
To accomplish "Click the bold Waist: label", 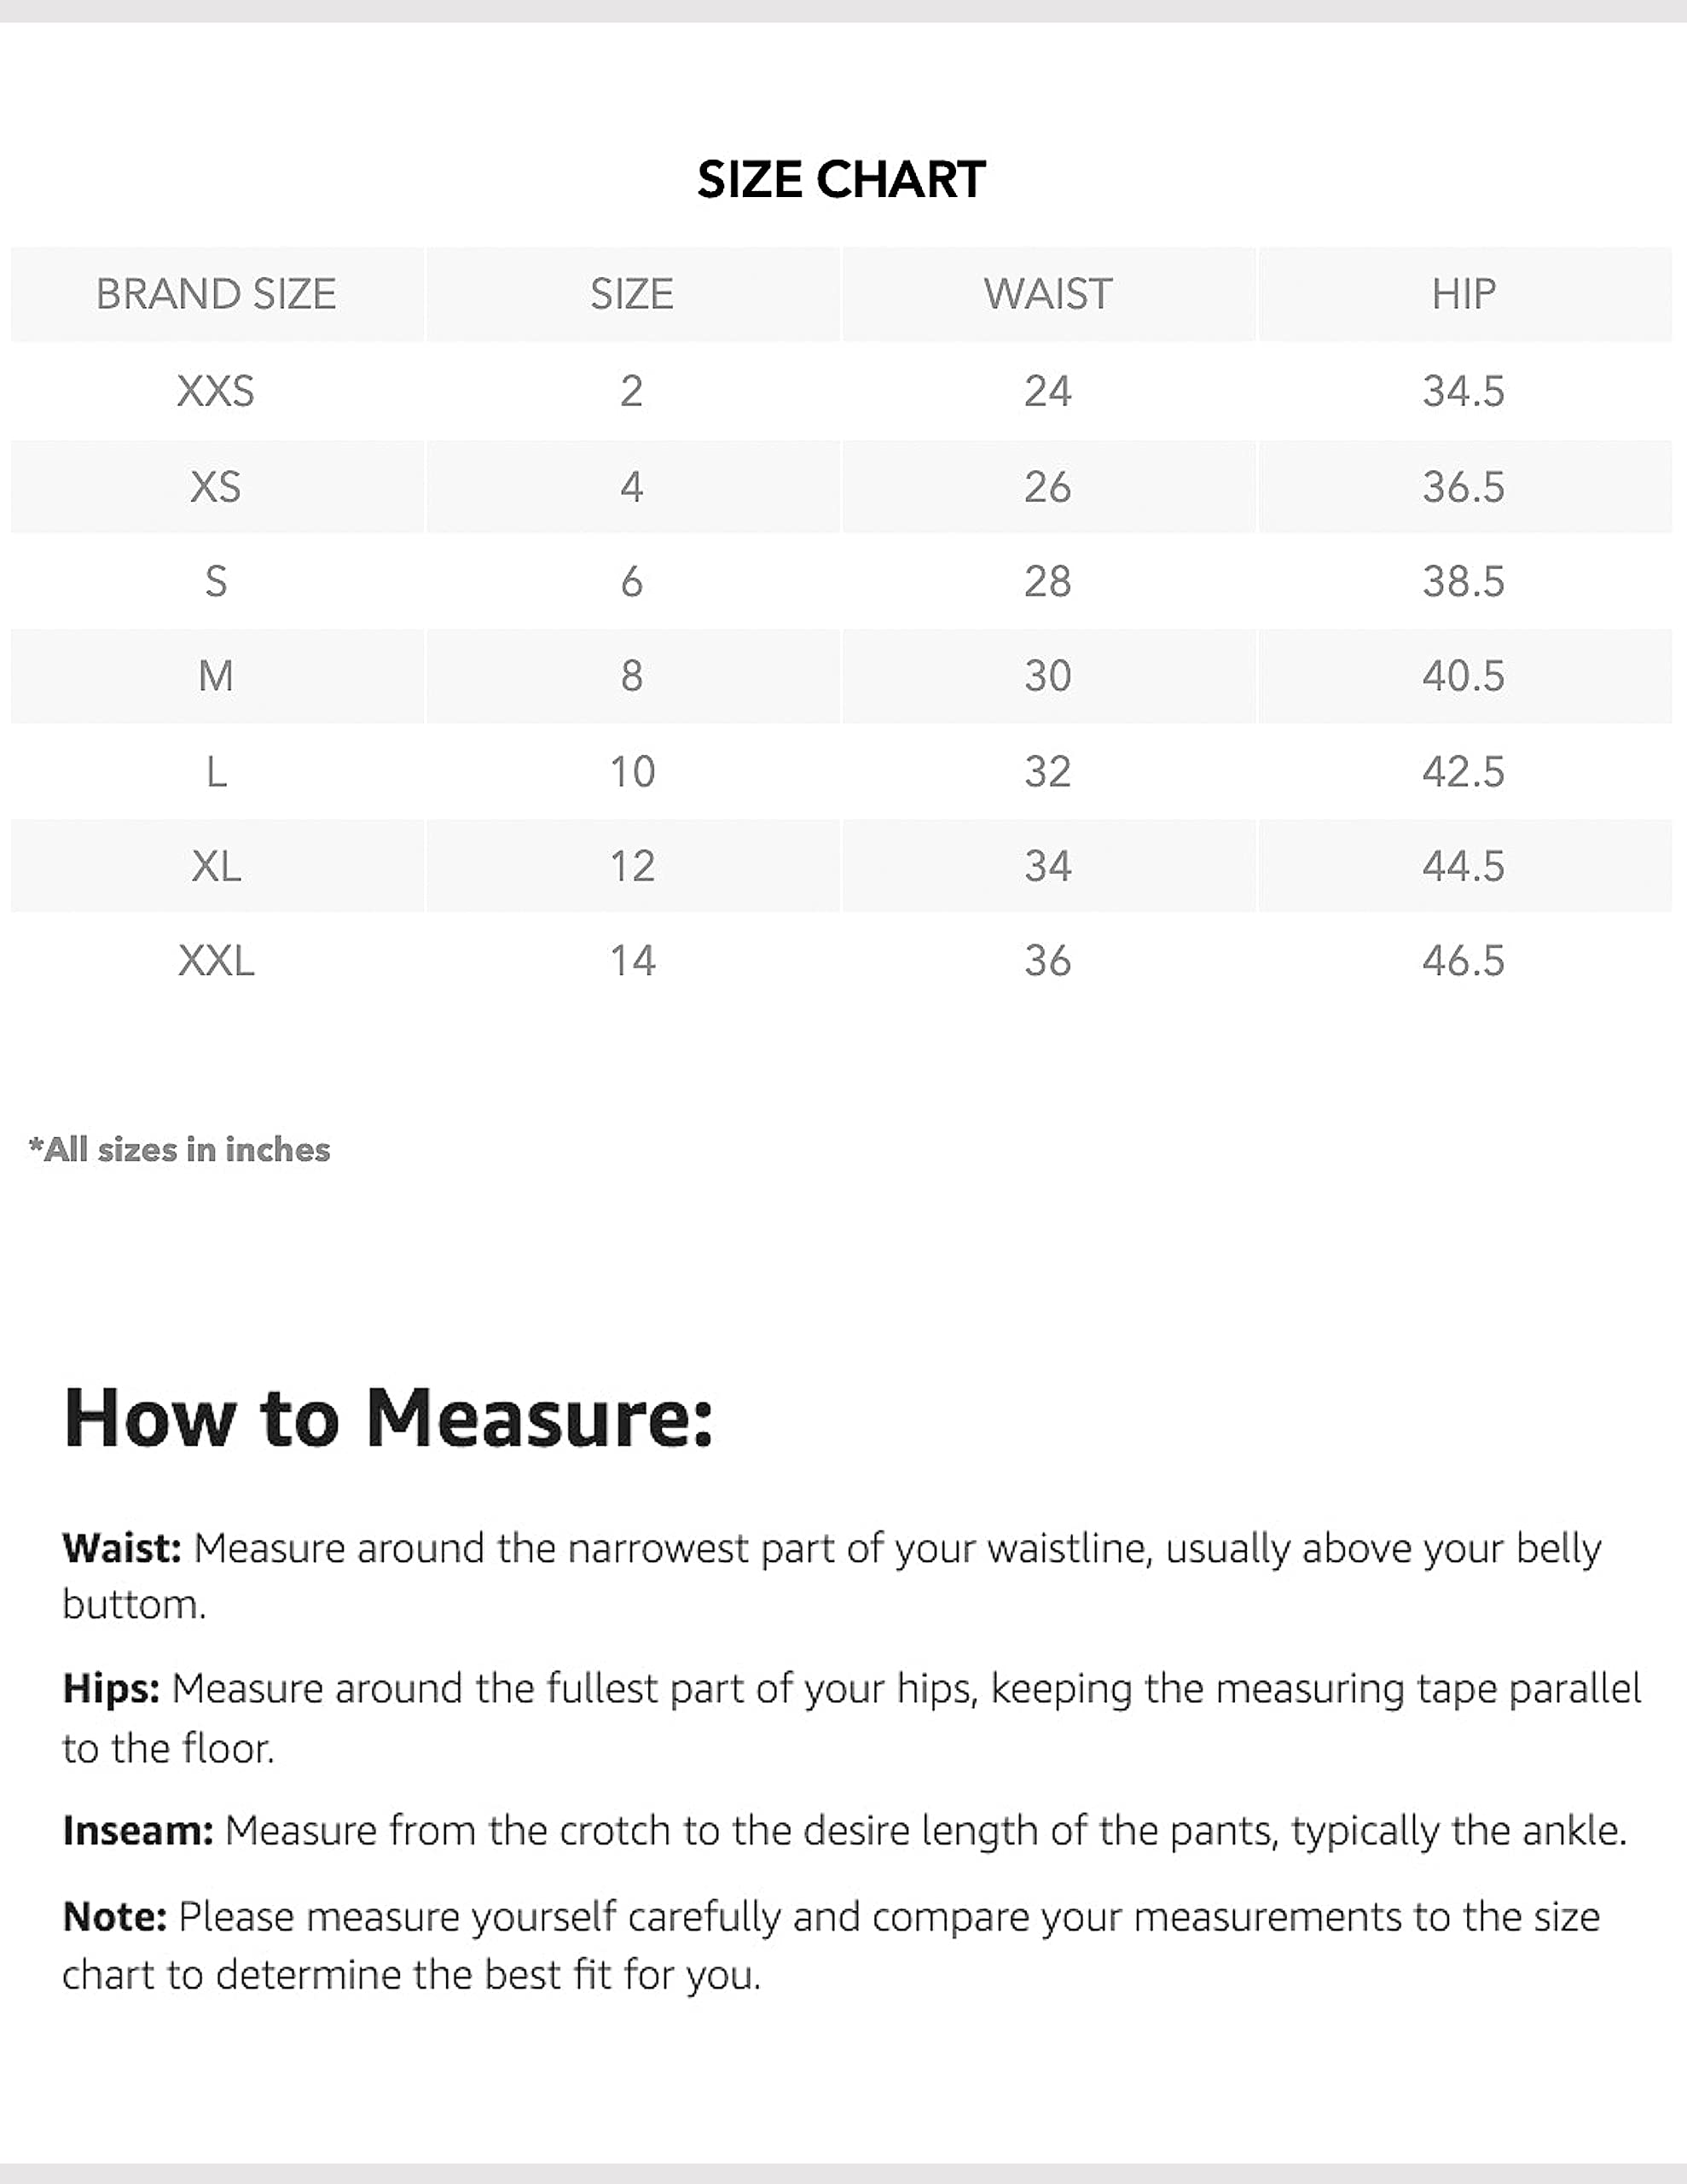I will 122,1548.
